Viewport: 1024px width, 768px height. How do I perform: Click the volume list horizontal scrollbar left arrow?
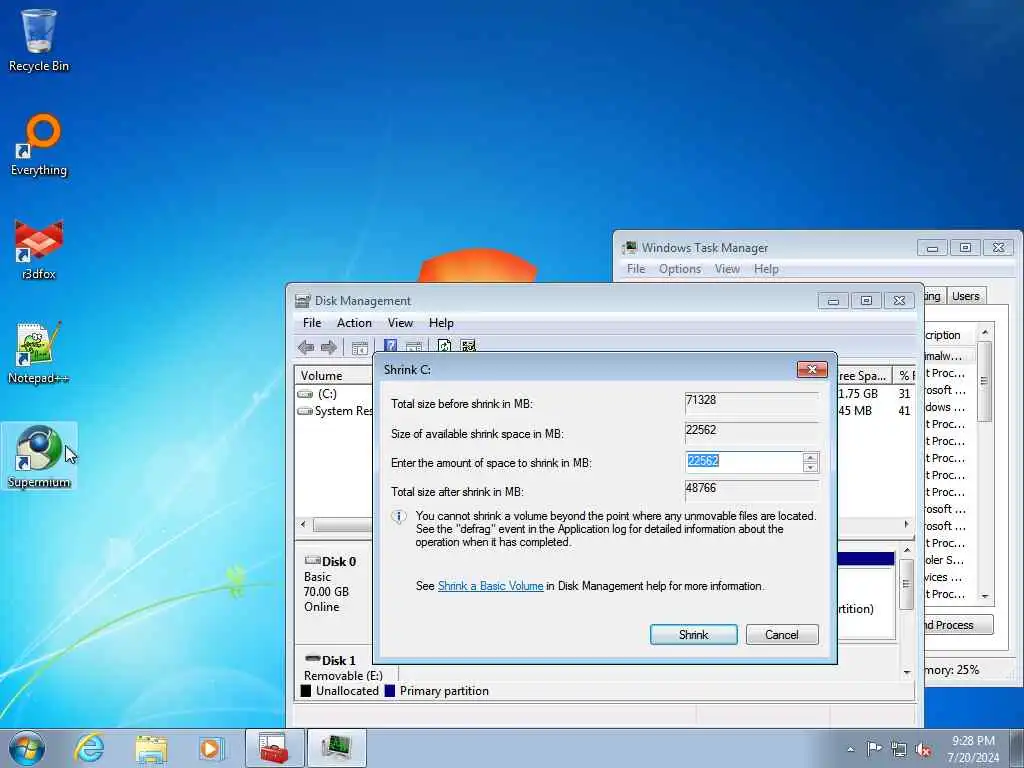[303, 524]
